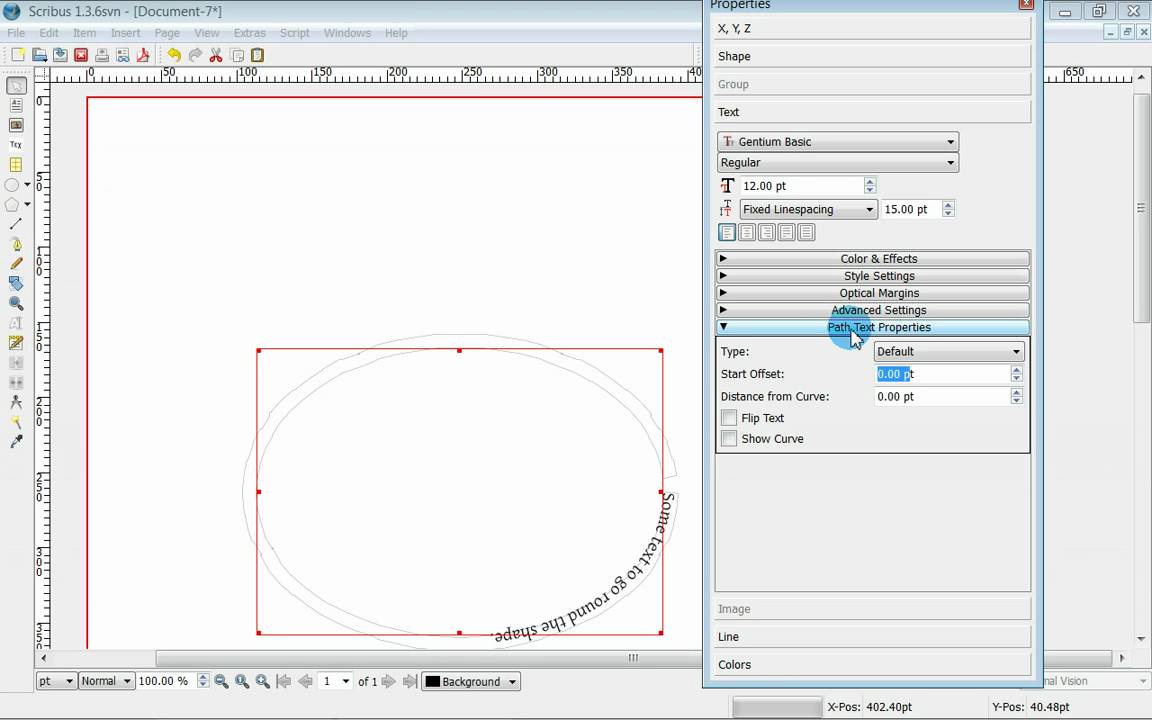This screenshot has height=720, width=1152.
Task: Select the Insert Image Frame tool
Action: point(16,126)
